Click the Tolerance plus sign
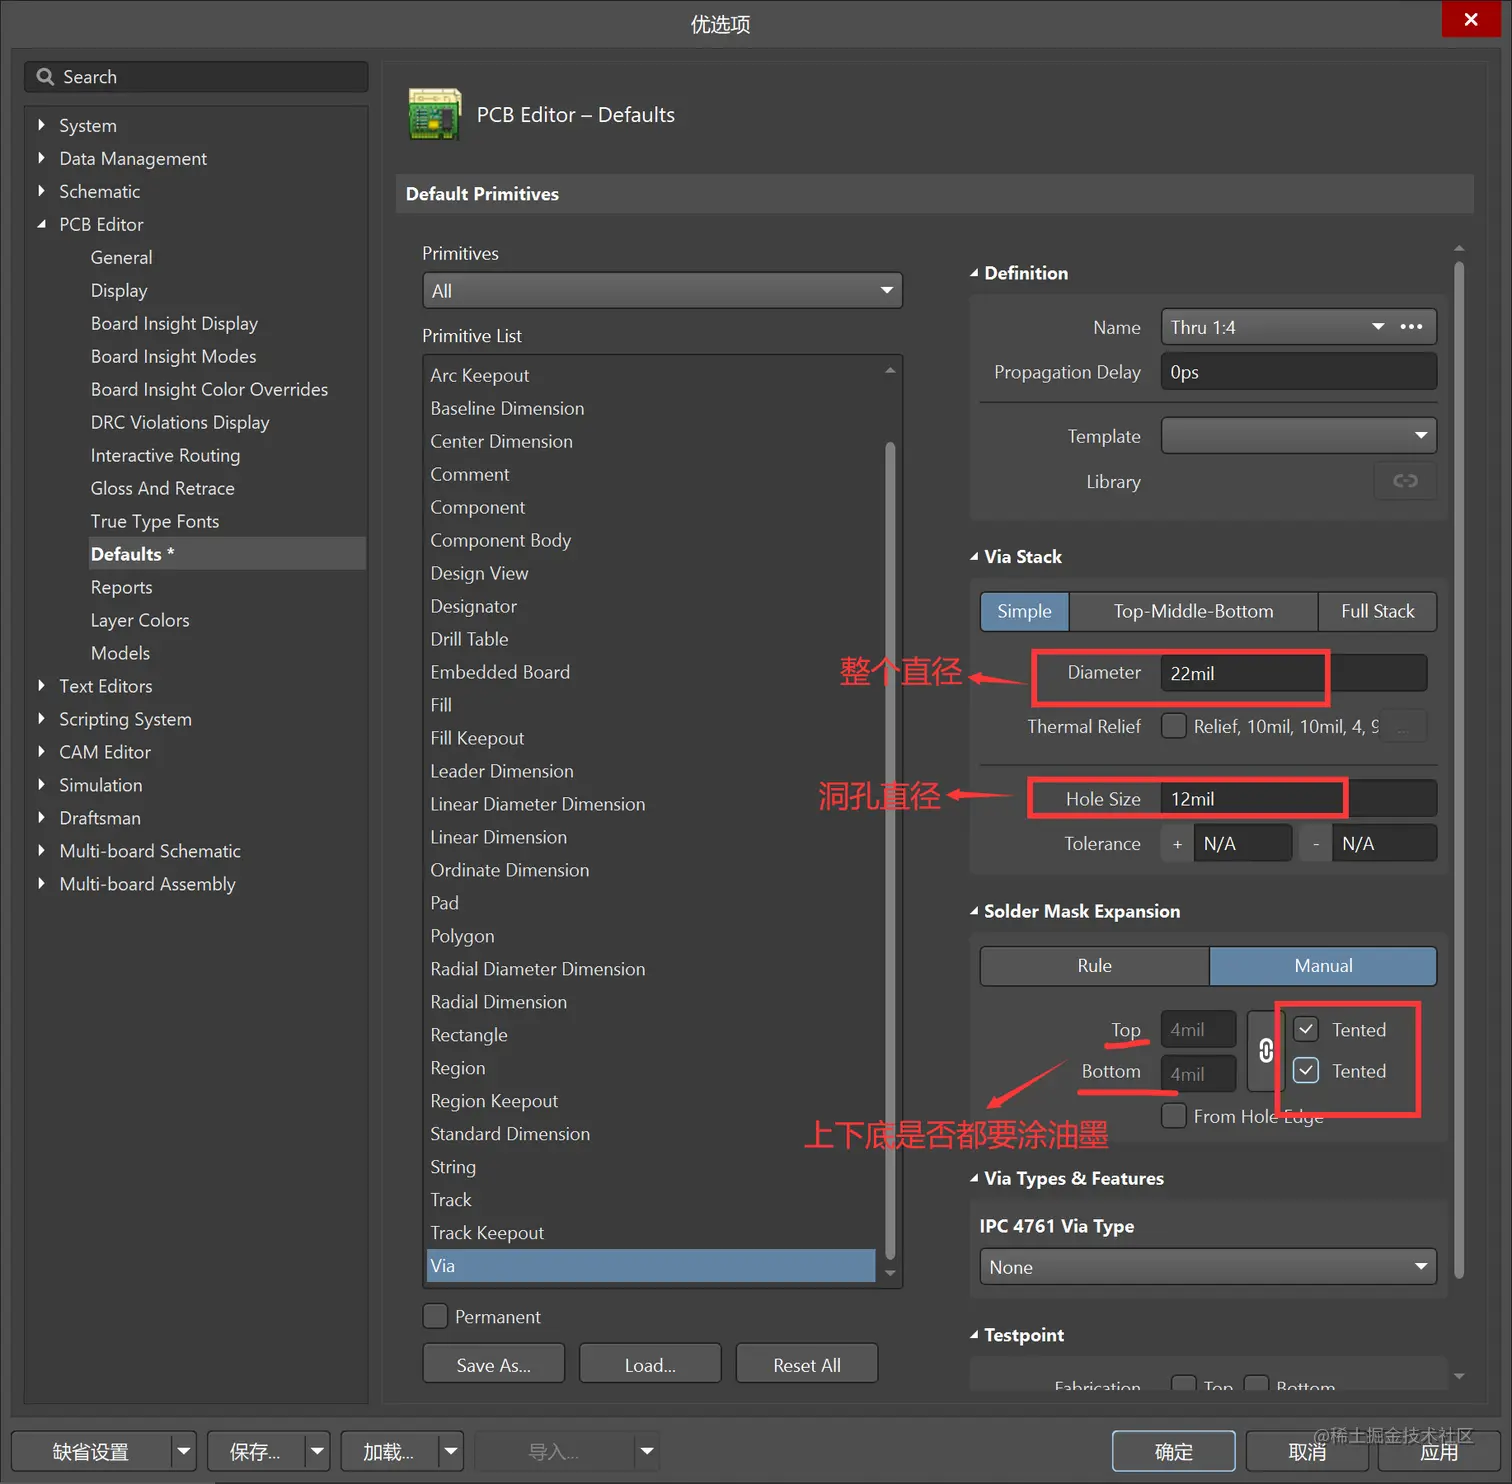 [x=1177, y=844]
